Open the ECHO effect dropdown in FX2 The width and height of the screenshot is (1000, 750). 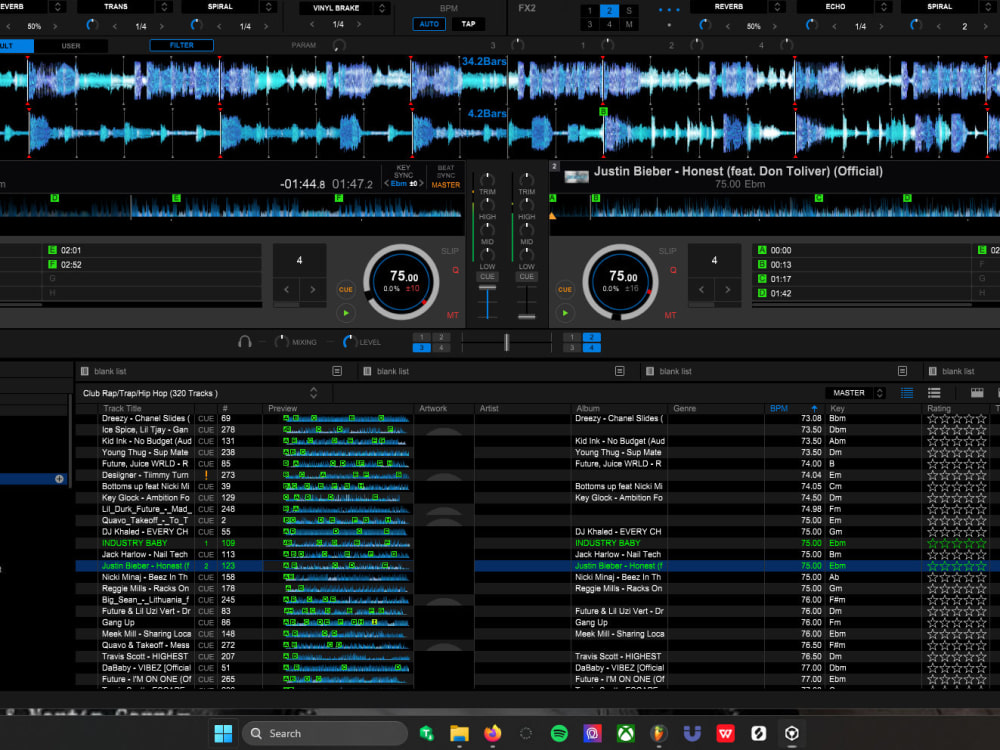pyautogui.click(x=883, y=6)
